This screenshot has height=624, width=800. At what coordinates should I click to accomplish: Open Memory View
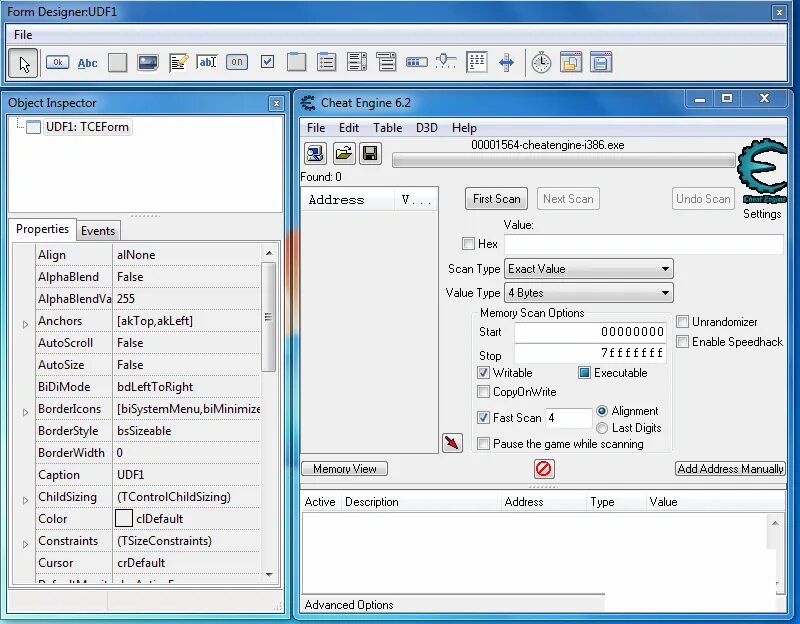[345, 468]
